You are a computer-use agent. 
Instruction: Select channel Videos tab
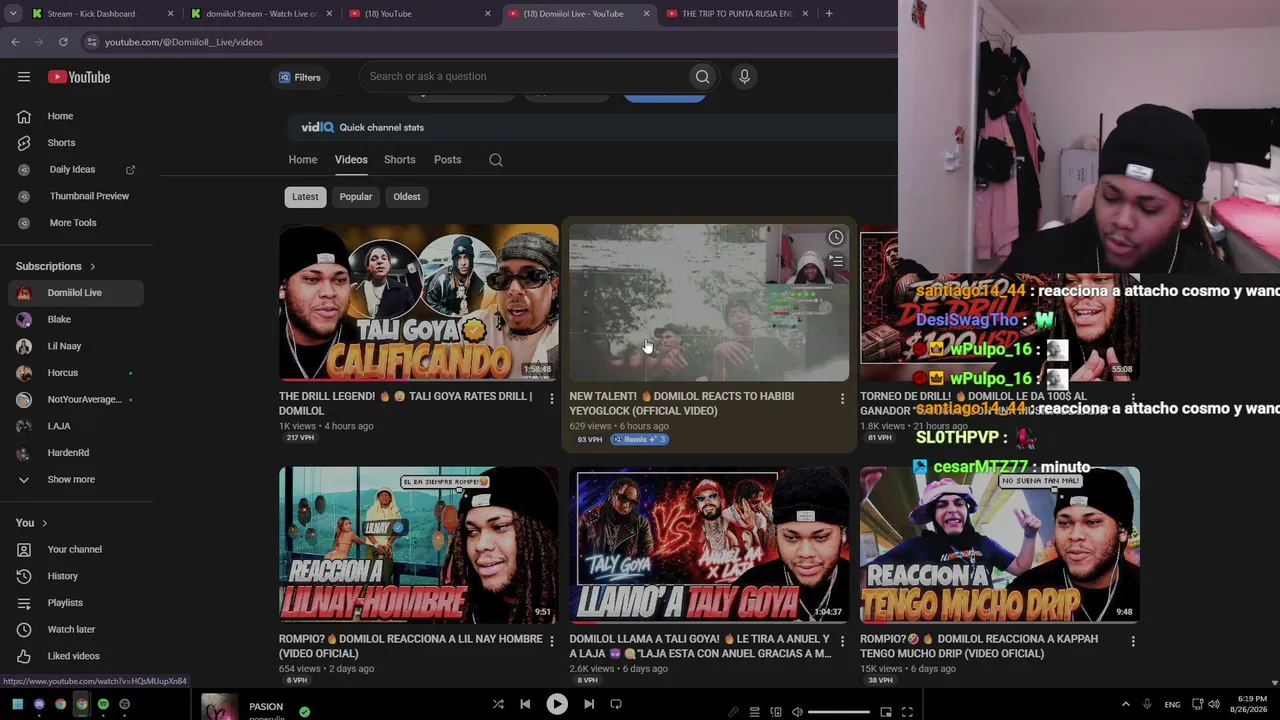351,160
